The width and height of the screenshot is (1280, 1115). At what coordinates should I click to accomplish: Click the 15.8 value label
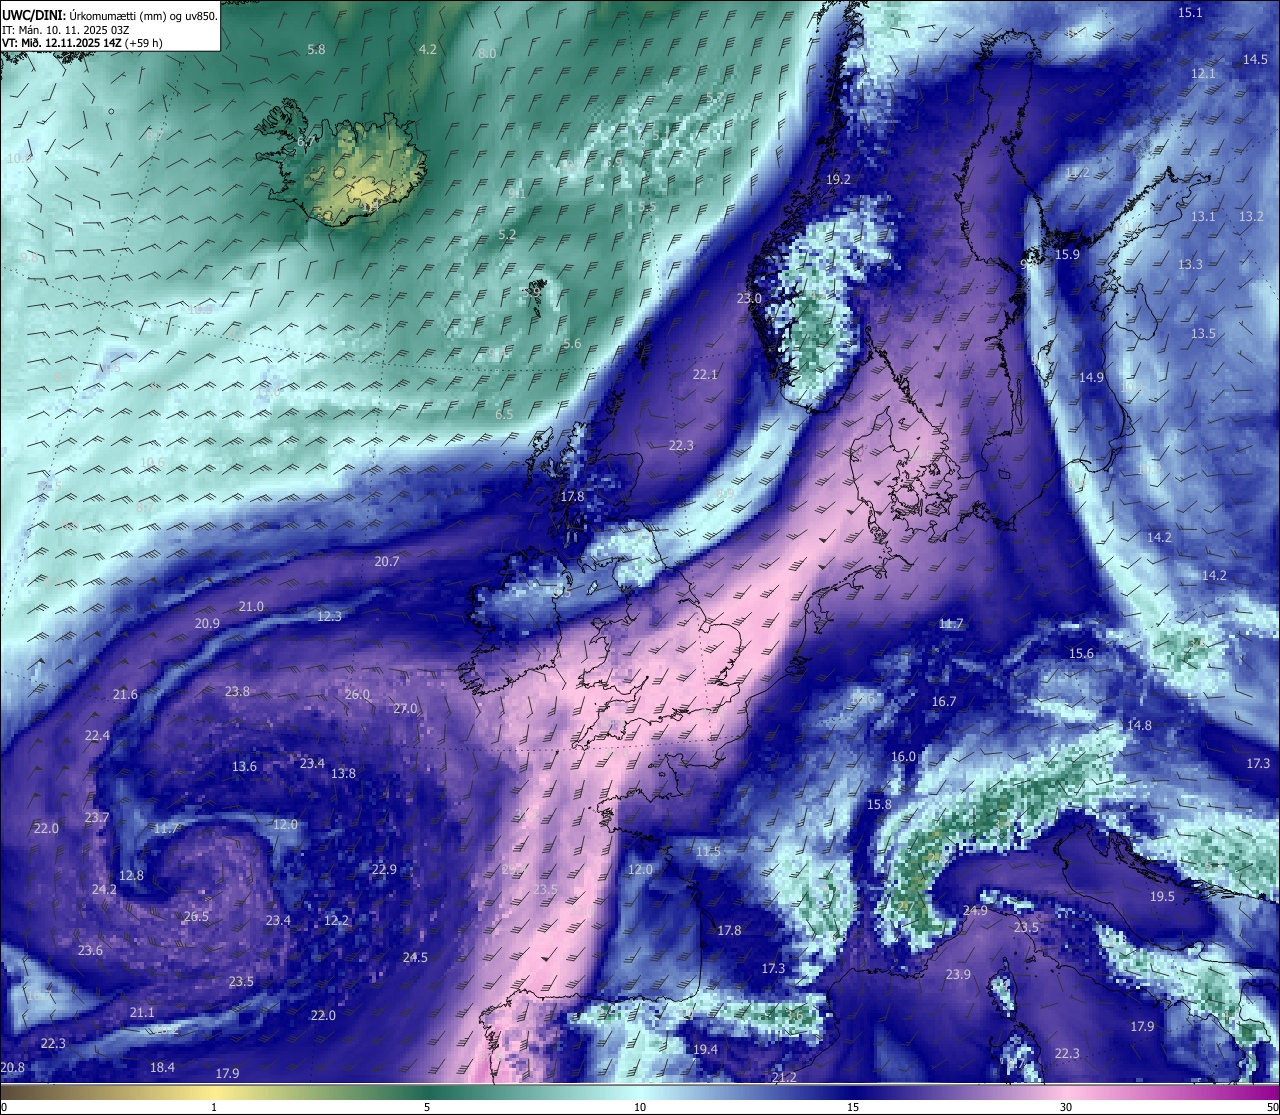[x=879, y=804]
